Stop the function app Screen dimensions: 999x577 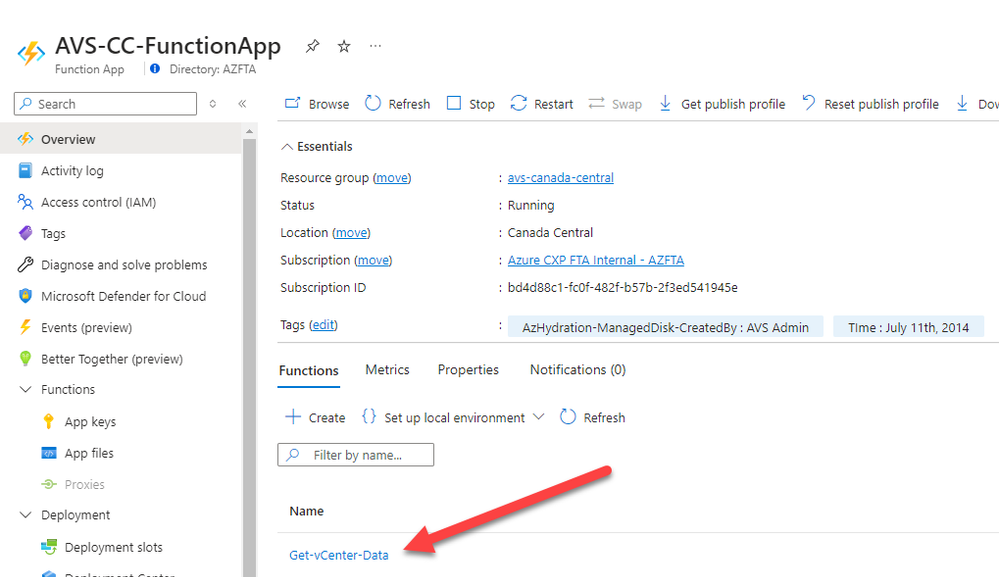coord(471,104)
